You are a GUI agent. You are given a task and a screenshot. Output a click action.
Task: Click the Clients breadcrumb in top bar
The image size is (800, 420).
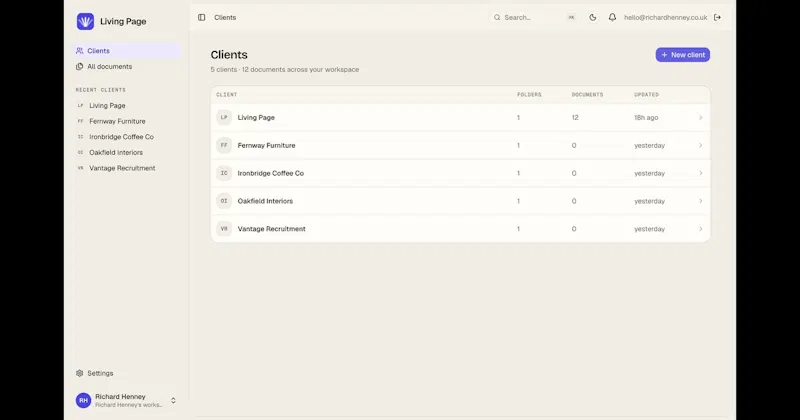(x=225, y=17)
